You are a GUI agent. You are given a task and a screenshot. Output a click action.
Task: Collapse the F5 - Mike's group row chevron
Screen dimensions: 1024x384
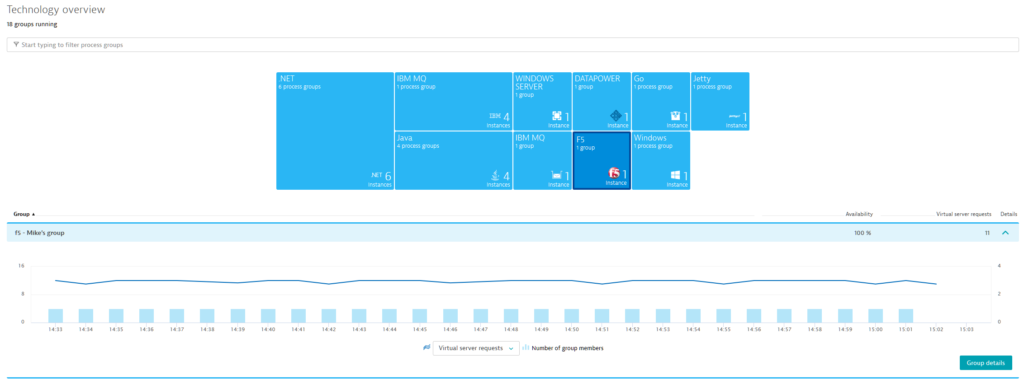click(x=1005, y=232)
